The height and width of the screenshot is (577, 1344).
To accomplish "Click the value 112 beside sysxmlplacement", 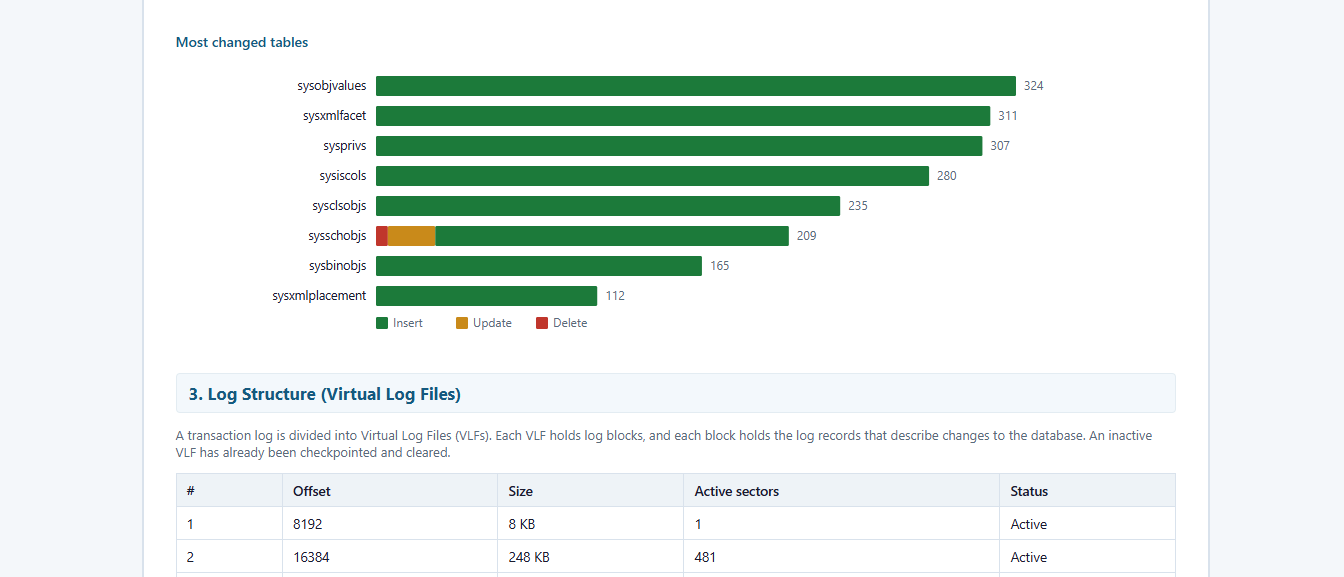I will 615,296.
